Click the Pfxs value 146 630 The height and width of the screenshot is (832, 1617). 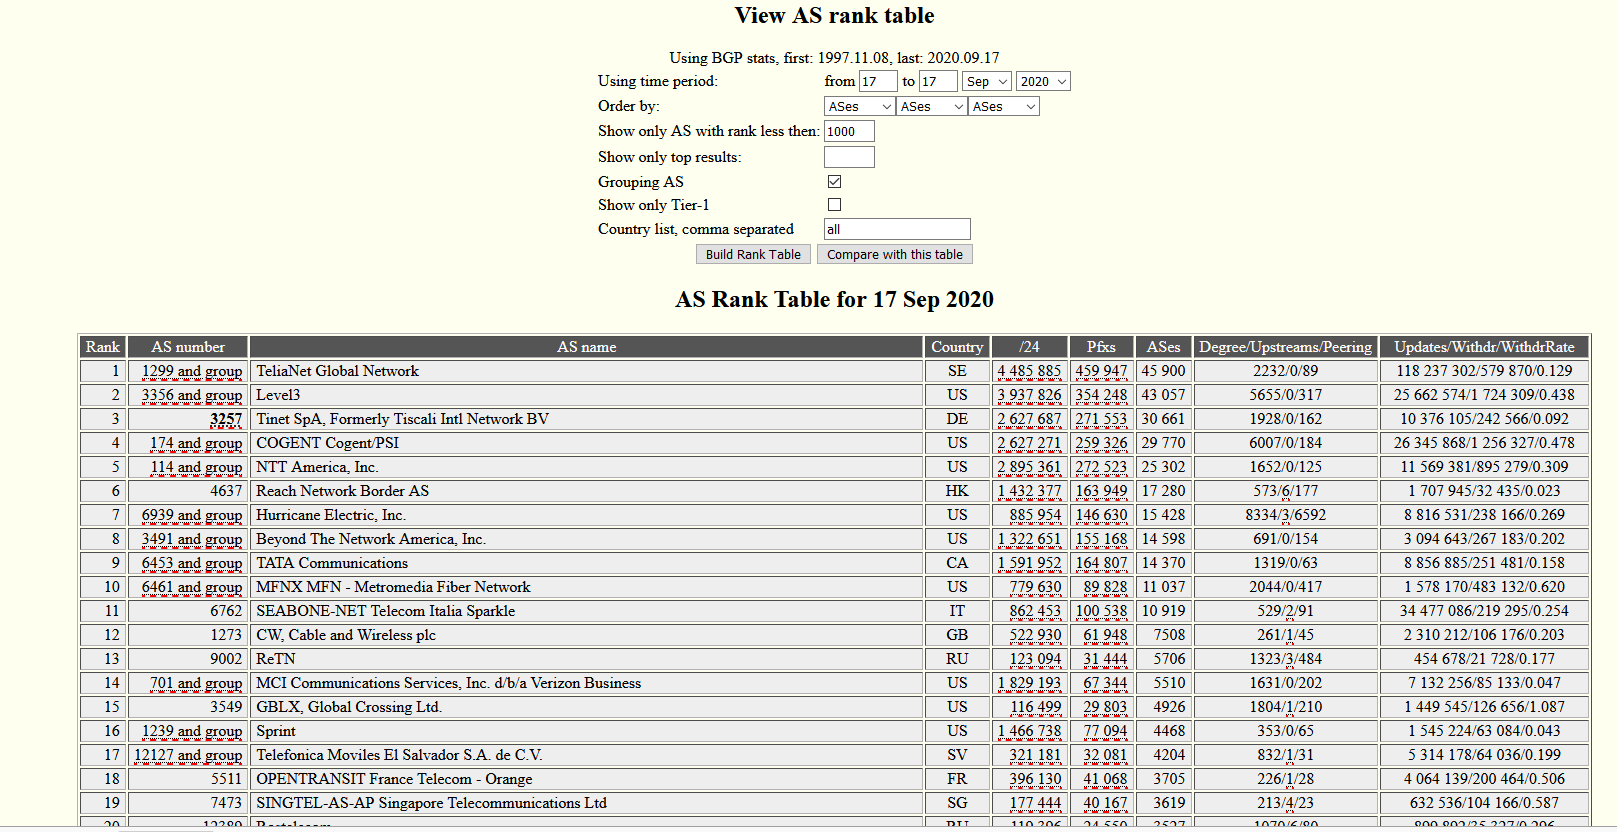click(x=1101, y=515)
